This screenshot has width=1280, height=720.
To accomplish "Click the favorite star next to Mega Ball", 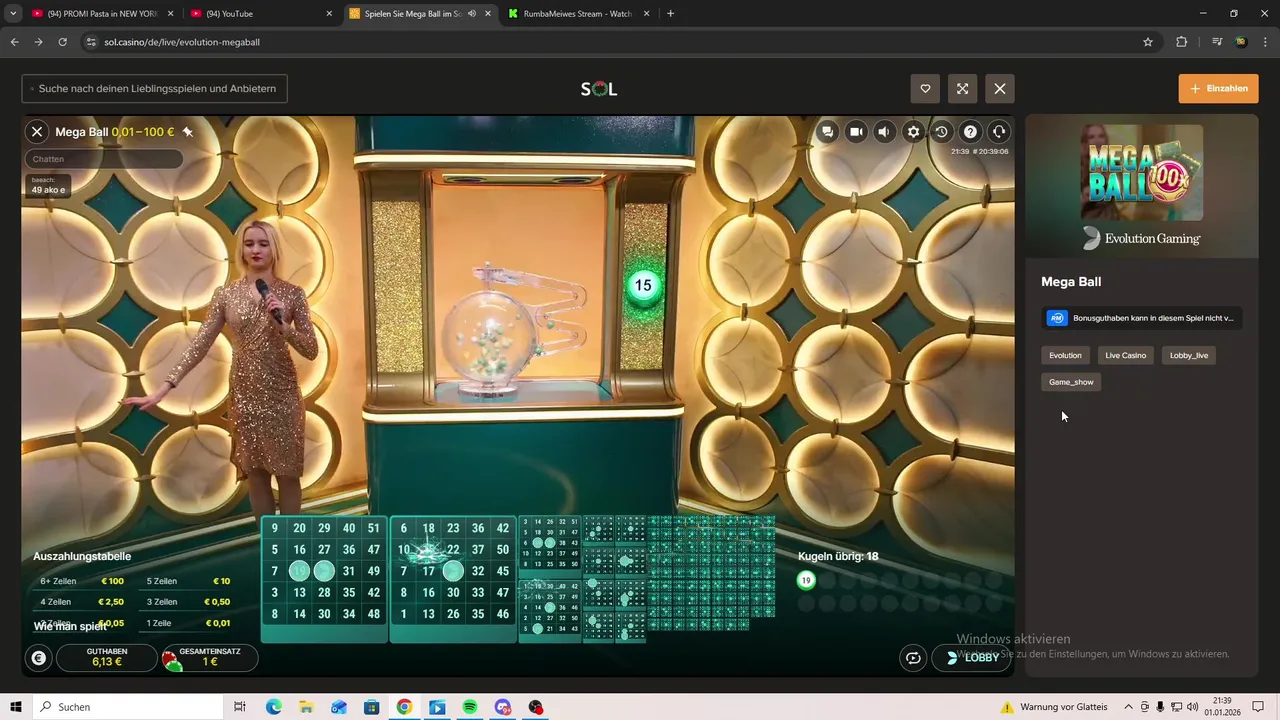I will [187, 132].
